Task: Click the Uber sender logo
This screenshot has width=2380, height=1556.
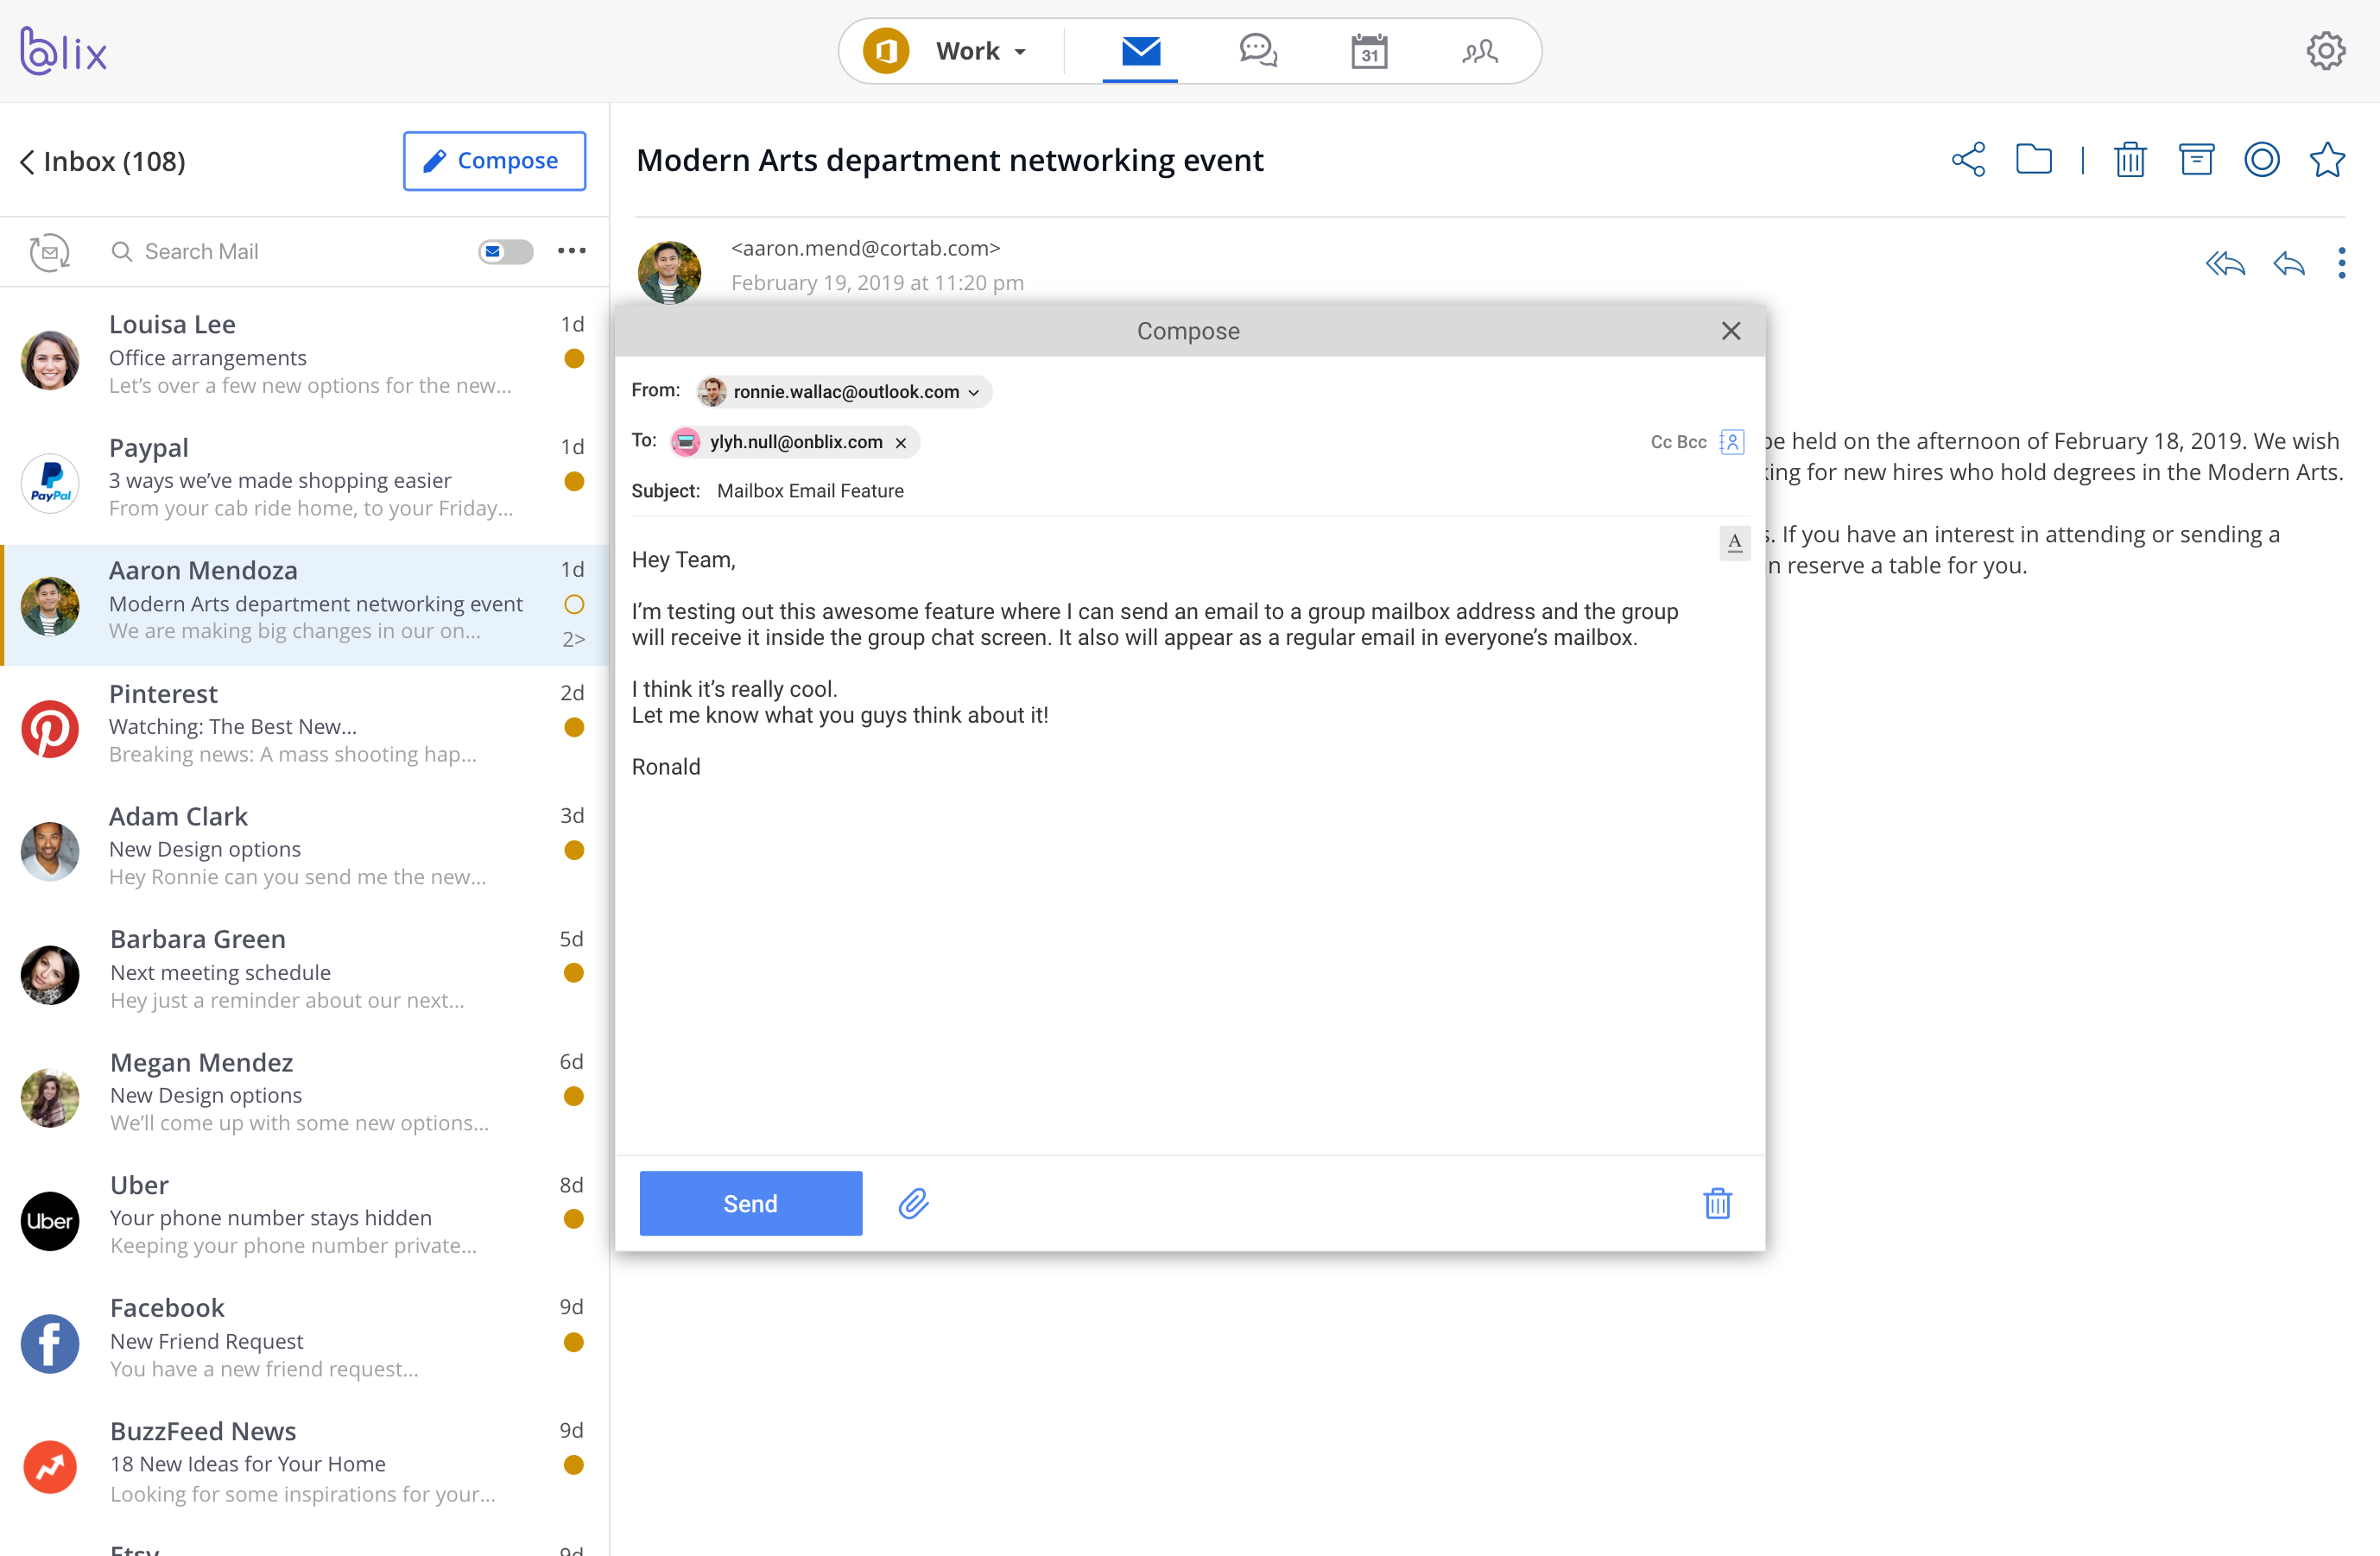Action: tap(50, 1221)
